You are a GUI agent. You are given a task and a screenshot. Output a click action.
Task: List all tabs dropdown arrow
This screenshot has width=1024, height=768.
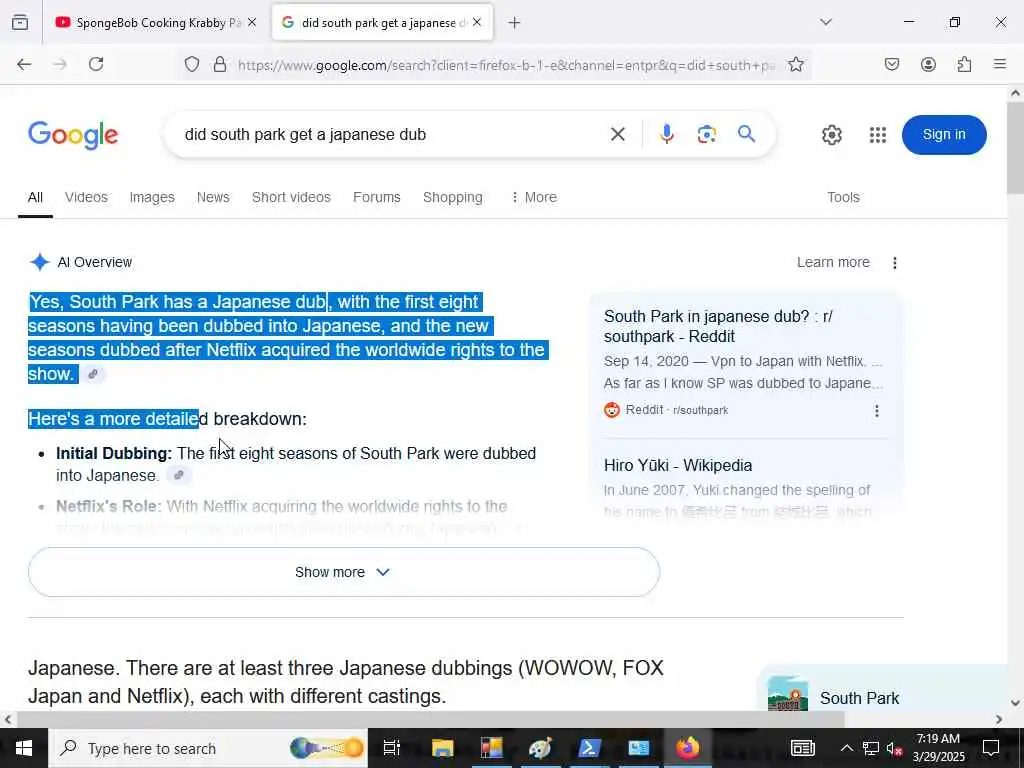[826, 22]
